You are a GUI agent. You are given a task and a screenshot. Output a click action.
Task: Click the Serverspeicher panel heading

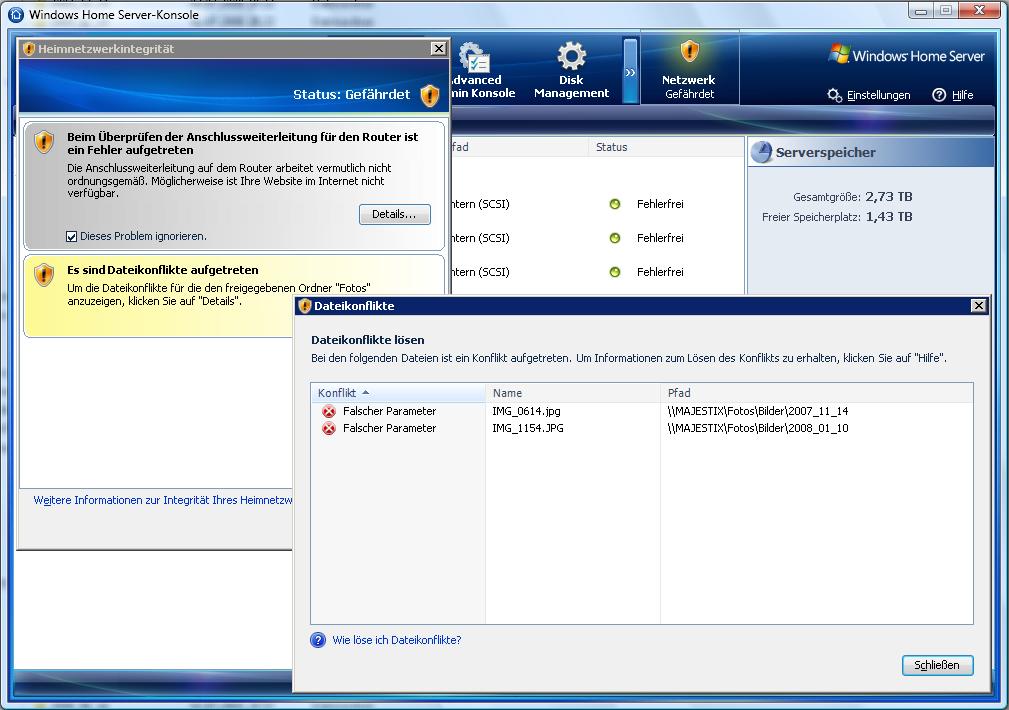coord(825,153)
